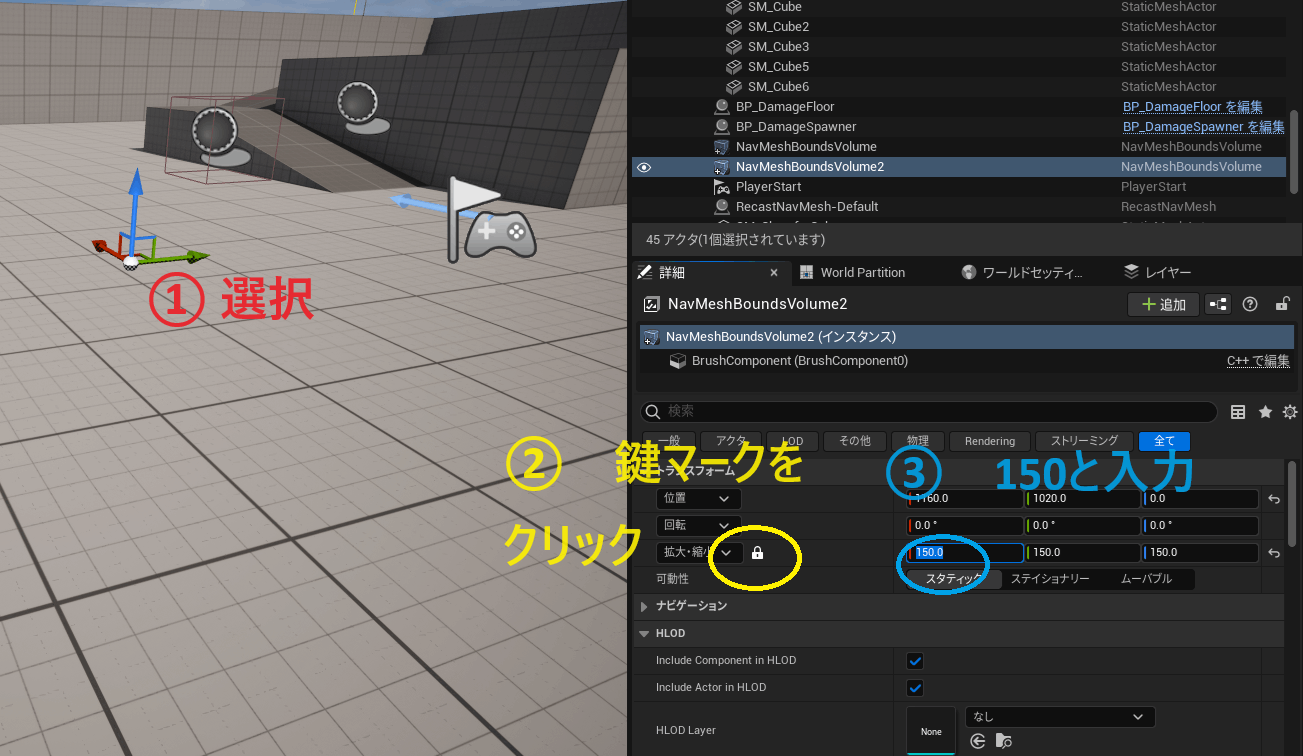
Task: Filter properties by 物理
Action: click(x=917, y=441)
